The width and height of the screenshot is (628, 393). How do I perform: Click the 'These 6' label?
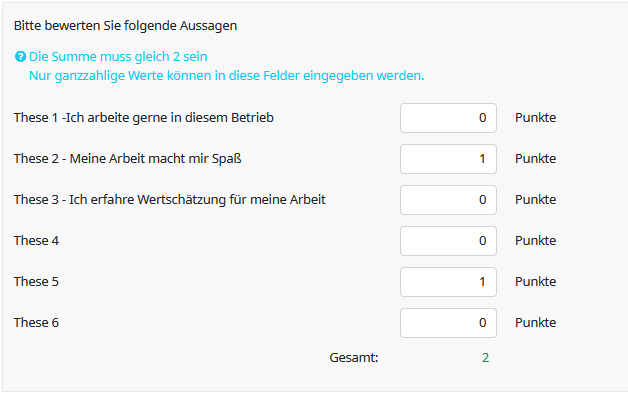[36, 323]
